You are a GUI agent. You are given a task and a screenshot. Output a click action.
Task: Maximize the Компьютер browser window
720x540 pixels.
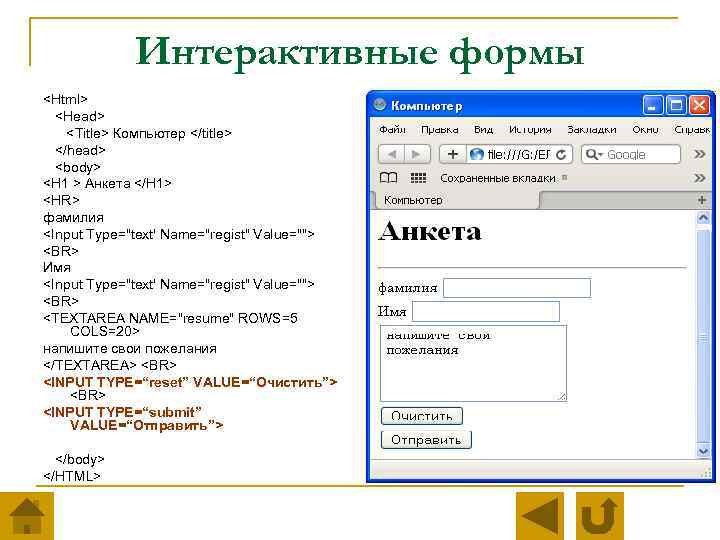[x=676, y=106]
